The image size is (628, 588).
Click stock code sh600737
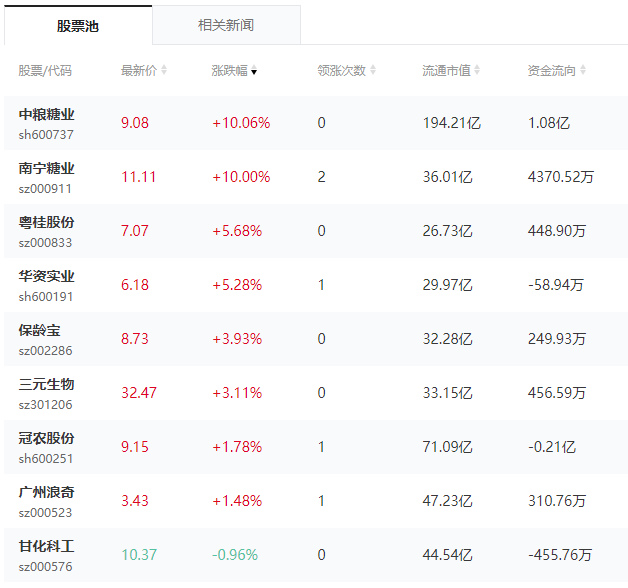point(46,134)
